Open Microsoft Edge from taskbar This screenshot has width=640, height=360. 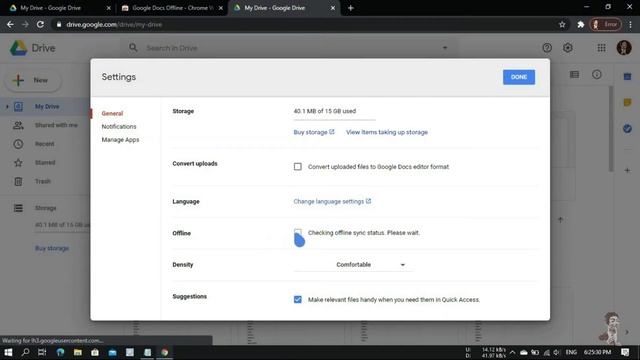tap(60, 352)
